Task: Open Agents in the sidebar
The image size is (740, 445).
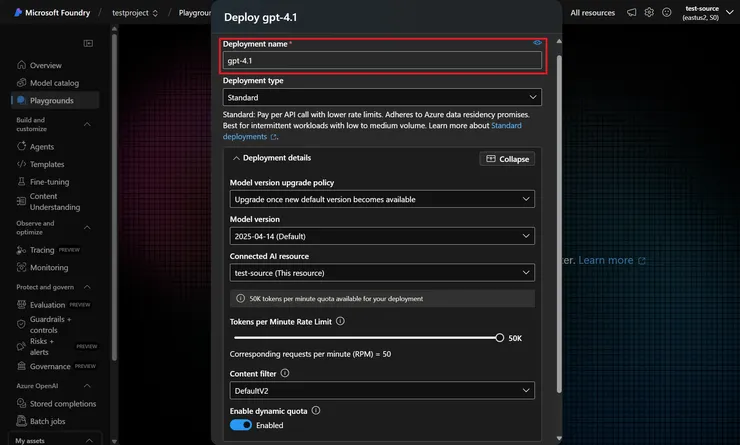Action: [42, 147]
